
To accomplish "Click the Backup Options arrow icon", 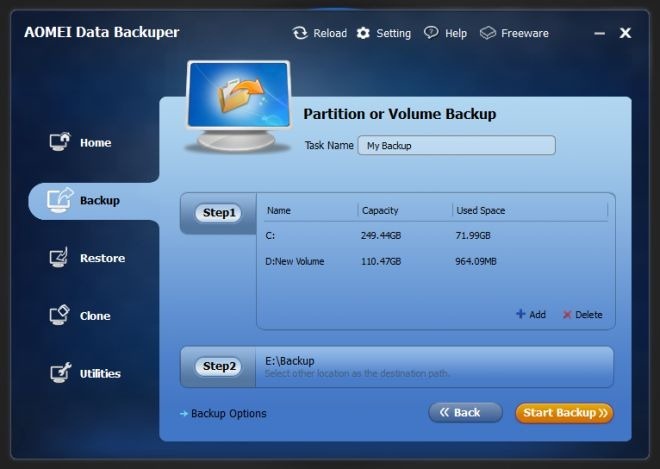I will tap(184, 414).
